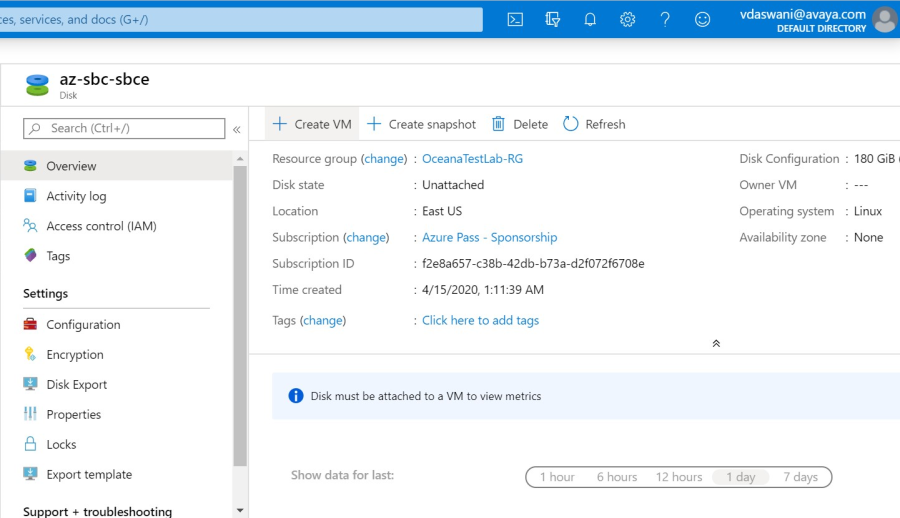Open the Help question mark menu
Screen dimensions: 900x518
[665, 20]
